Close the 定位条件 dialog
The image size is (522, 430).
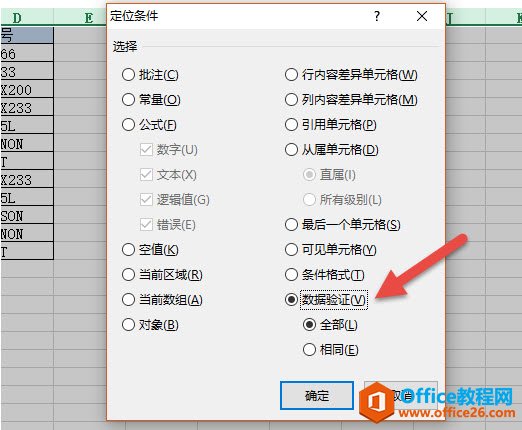pos(422,16)
